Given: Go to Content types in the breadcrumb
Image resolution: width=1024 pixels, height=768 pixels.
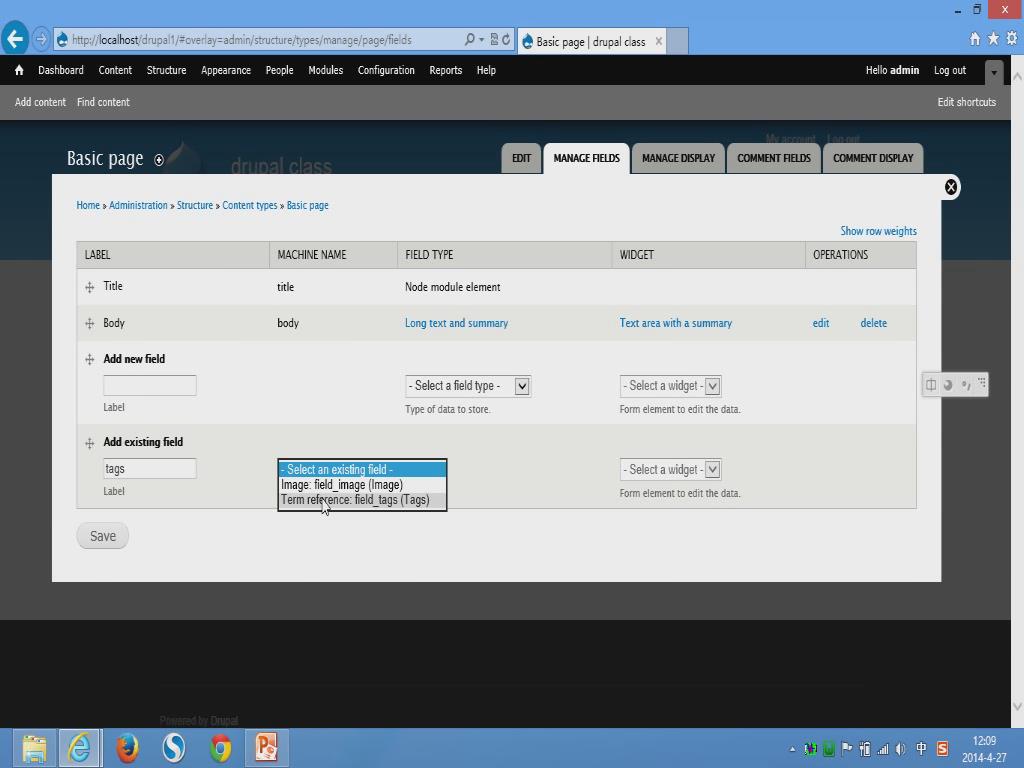Looking at the screenshot, I should (249, 205).
